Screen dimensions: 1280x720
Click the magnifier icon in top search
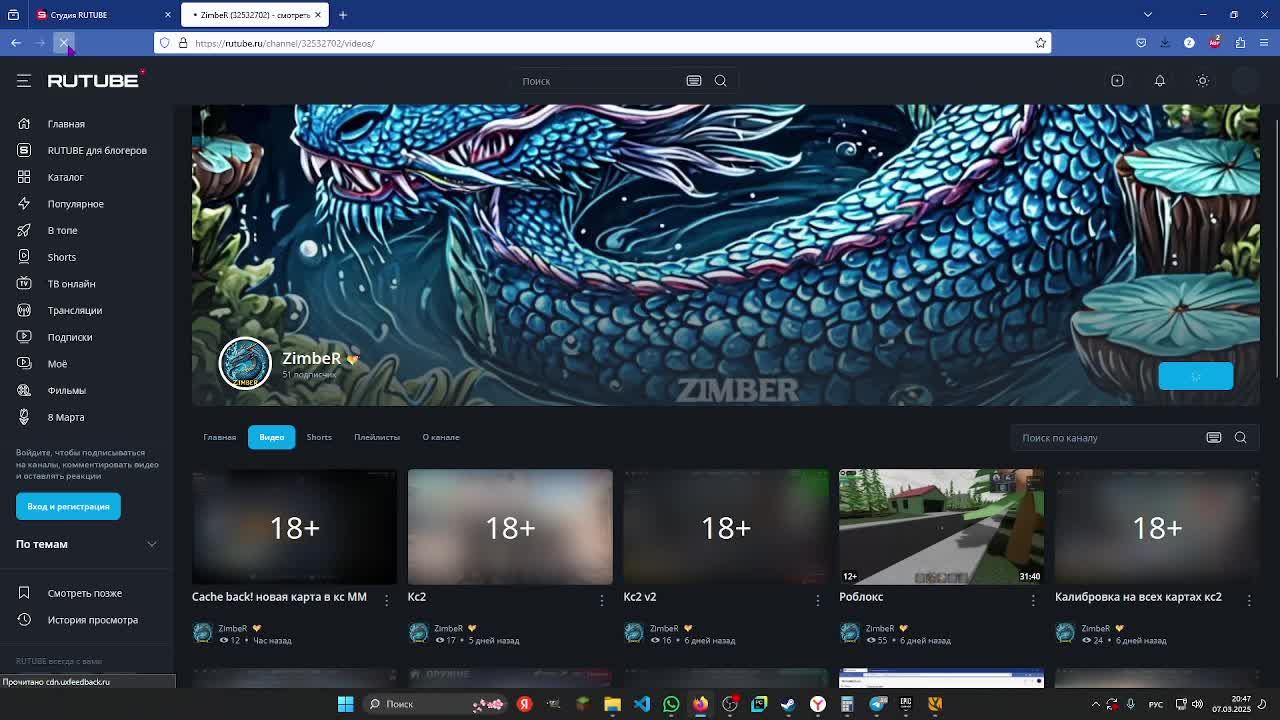pos(720,81)
